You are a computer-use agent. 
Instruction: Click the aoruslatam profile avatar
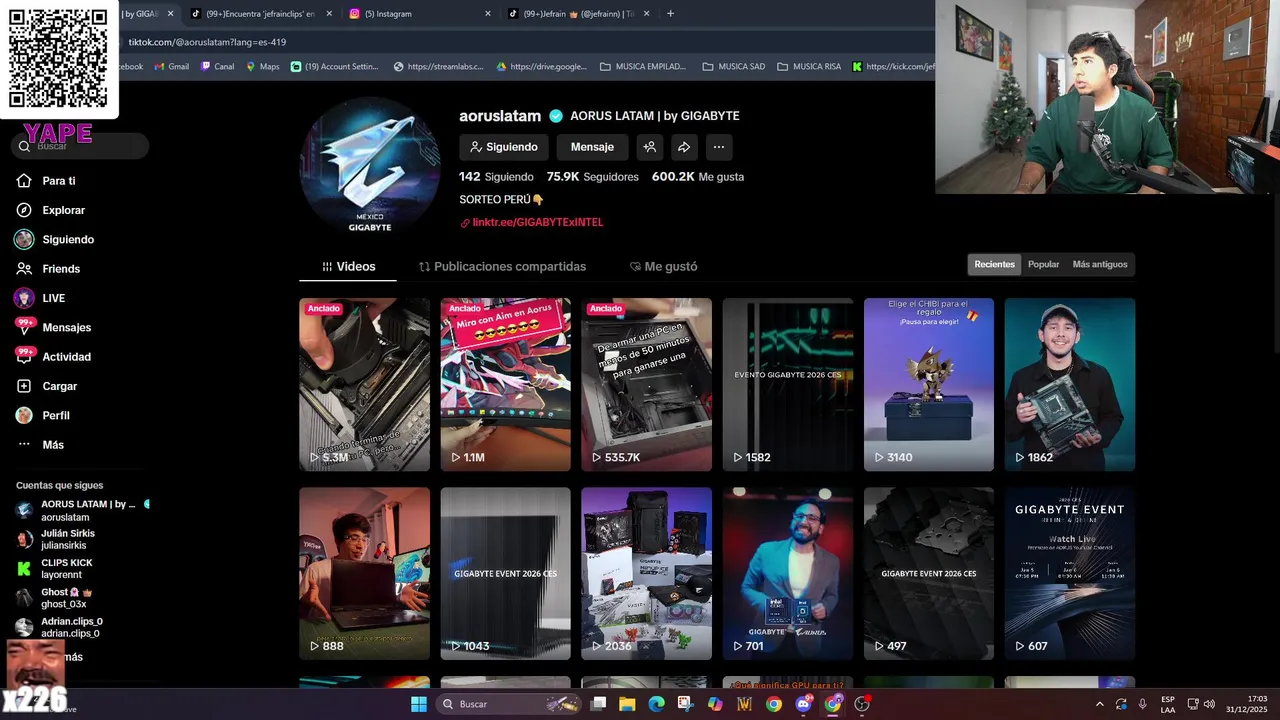pyautogui.click(x=370, y=167)
